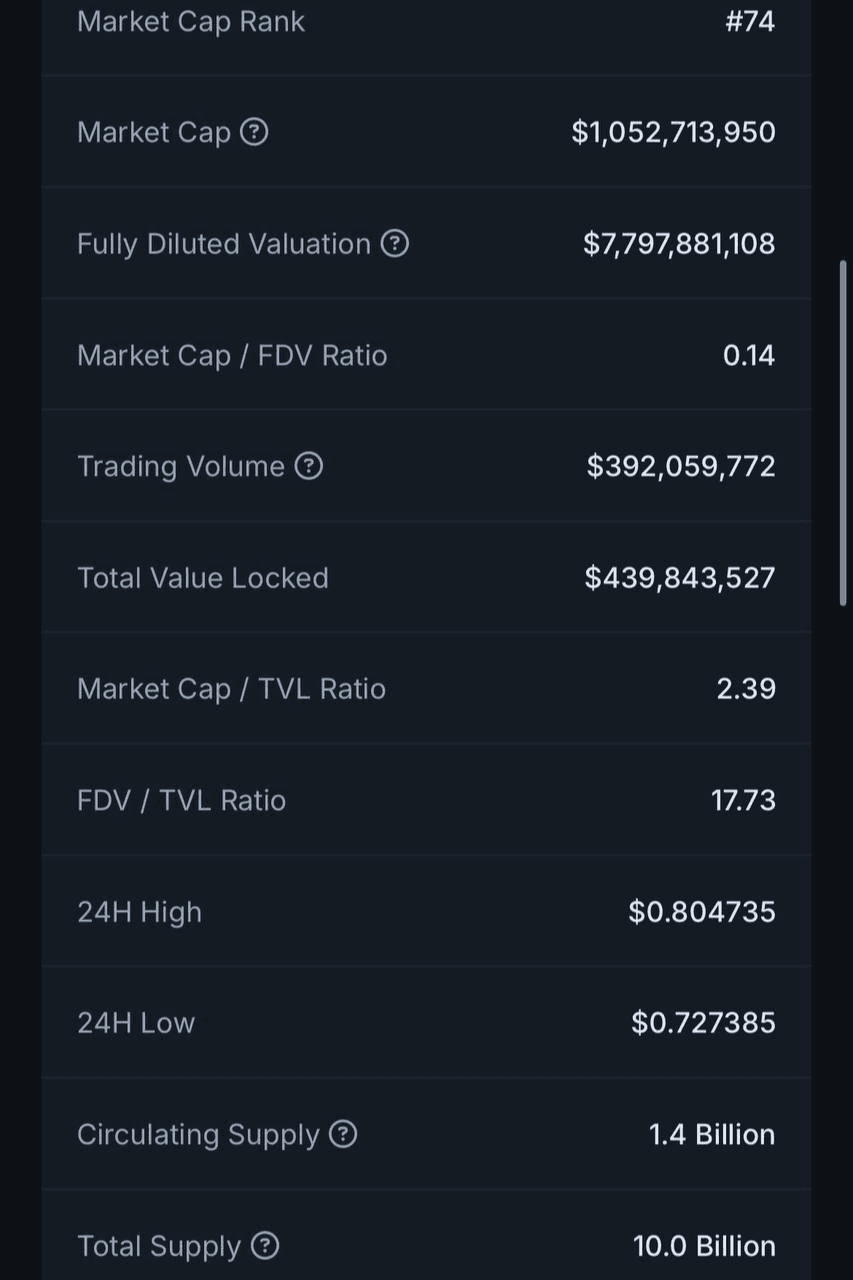Select the Market Cap Rank #74 value

[750, 21]
